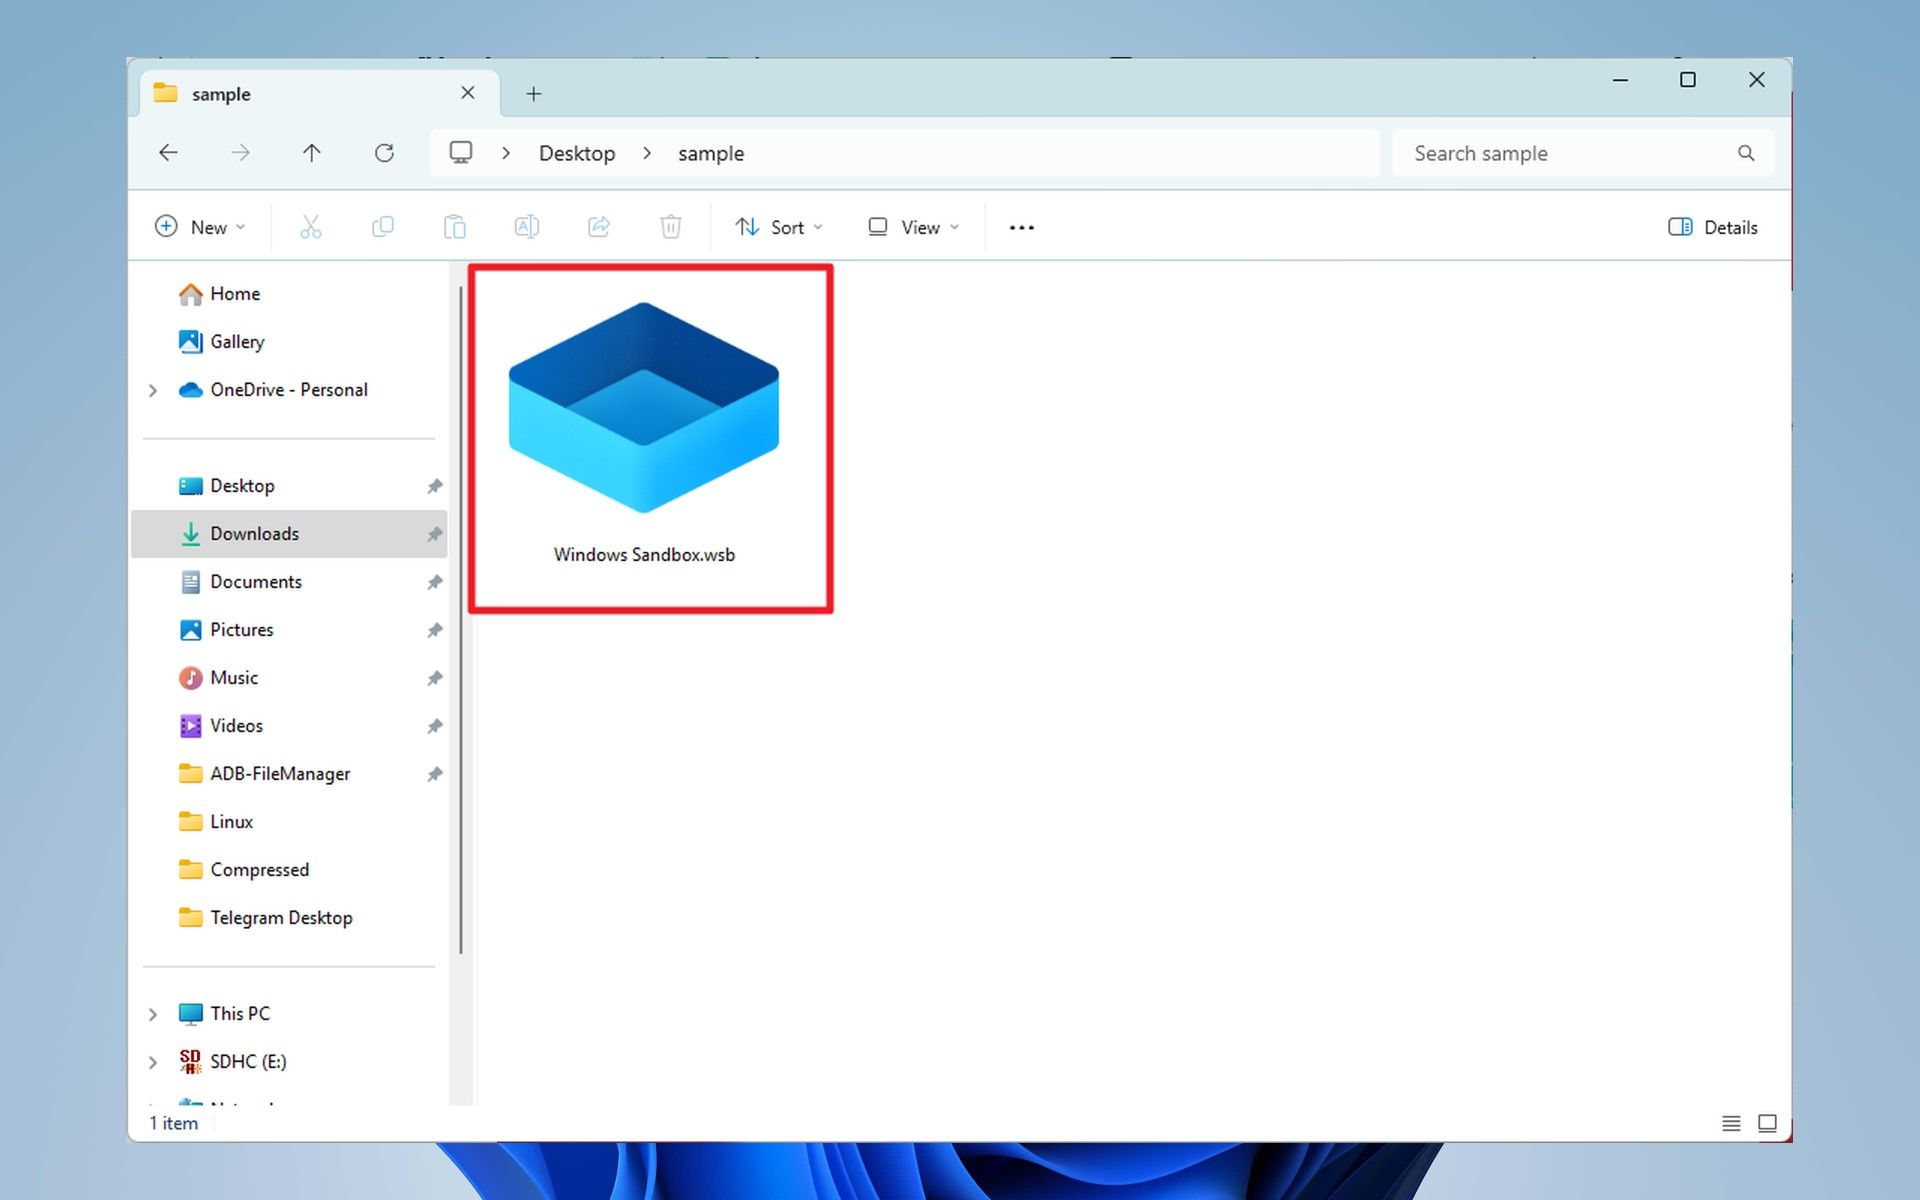Image resolution: width=1920 pixels, height=1200 pixels.
Task: Unpin Videos via its pin icon
Action: (x=434, y=726)
